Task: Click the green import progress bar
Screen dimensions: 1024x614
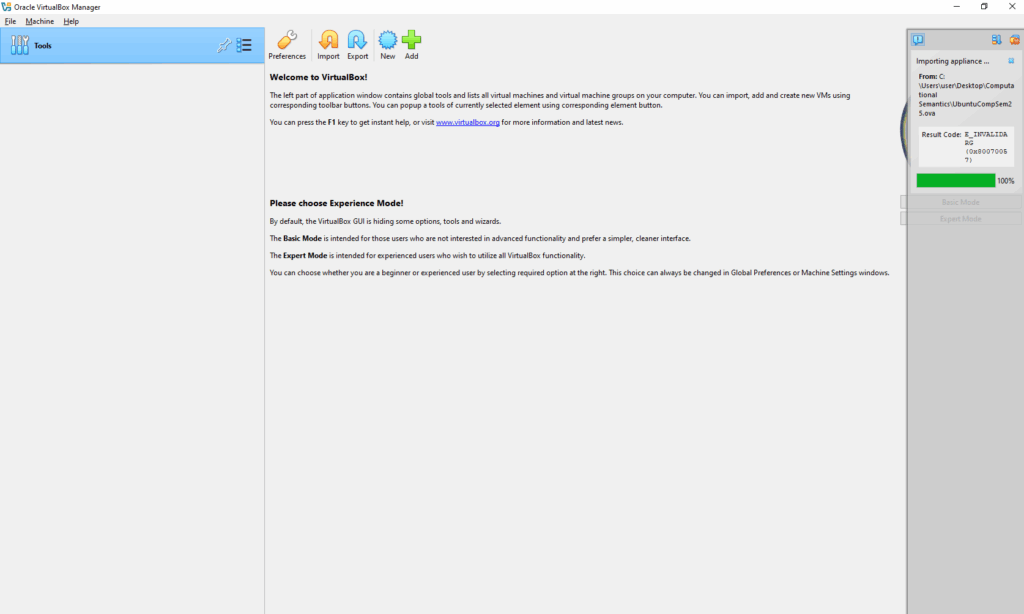Action: (x=955, y=180)
